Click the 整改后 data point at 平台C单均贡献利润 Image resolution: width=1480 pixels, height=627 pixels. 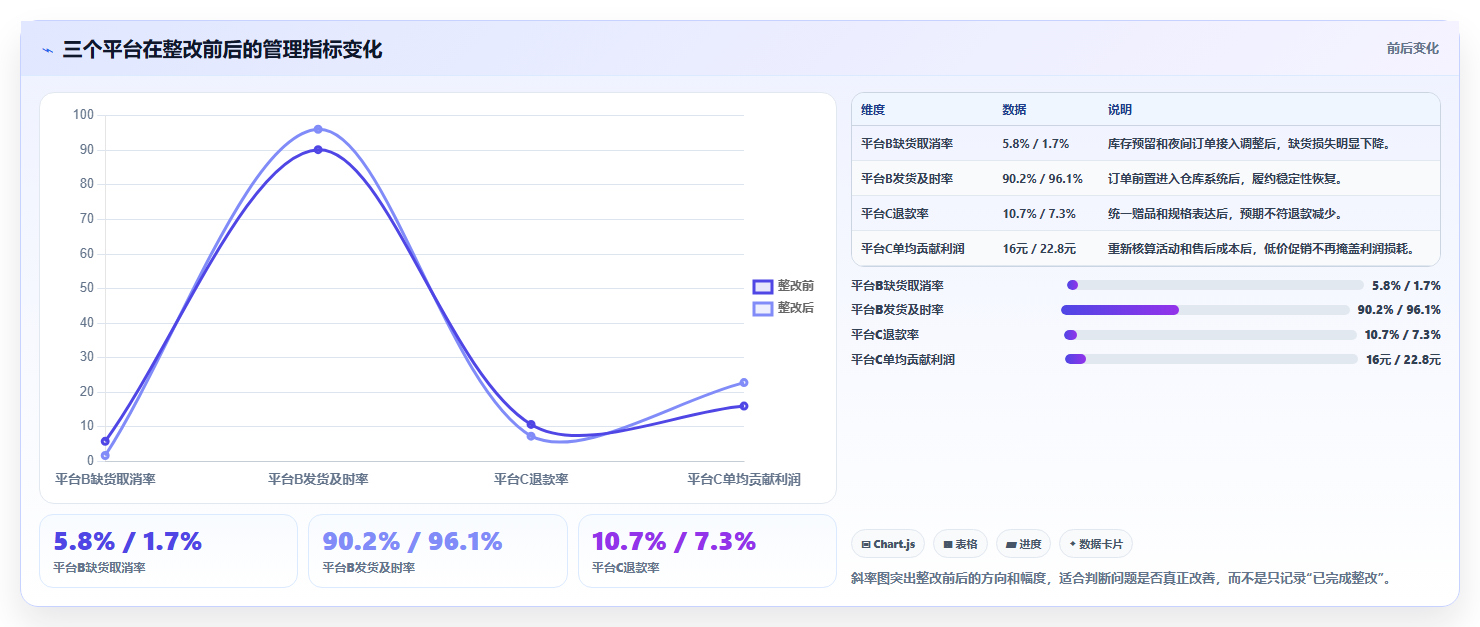click(x=744, y=382)
